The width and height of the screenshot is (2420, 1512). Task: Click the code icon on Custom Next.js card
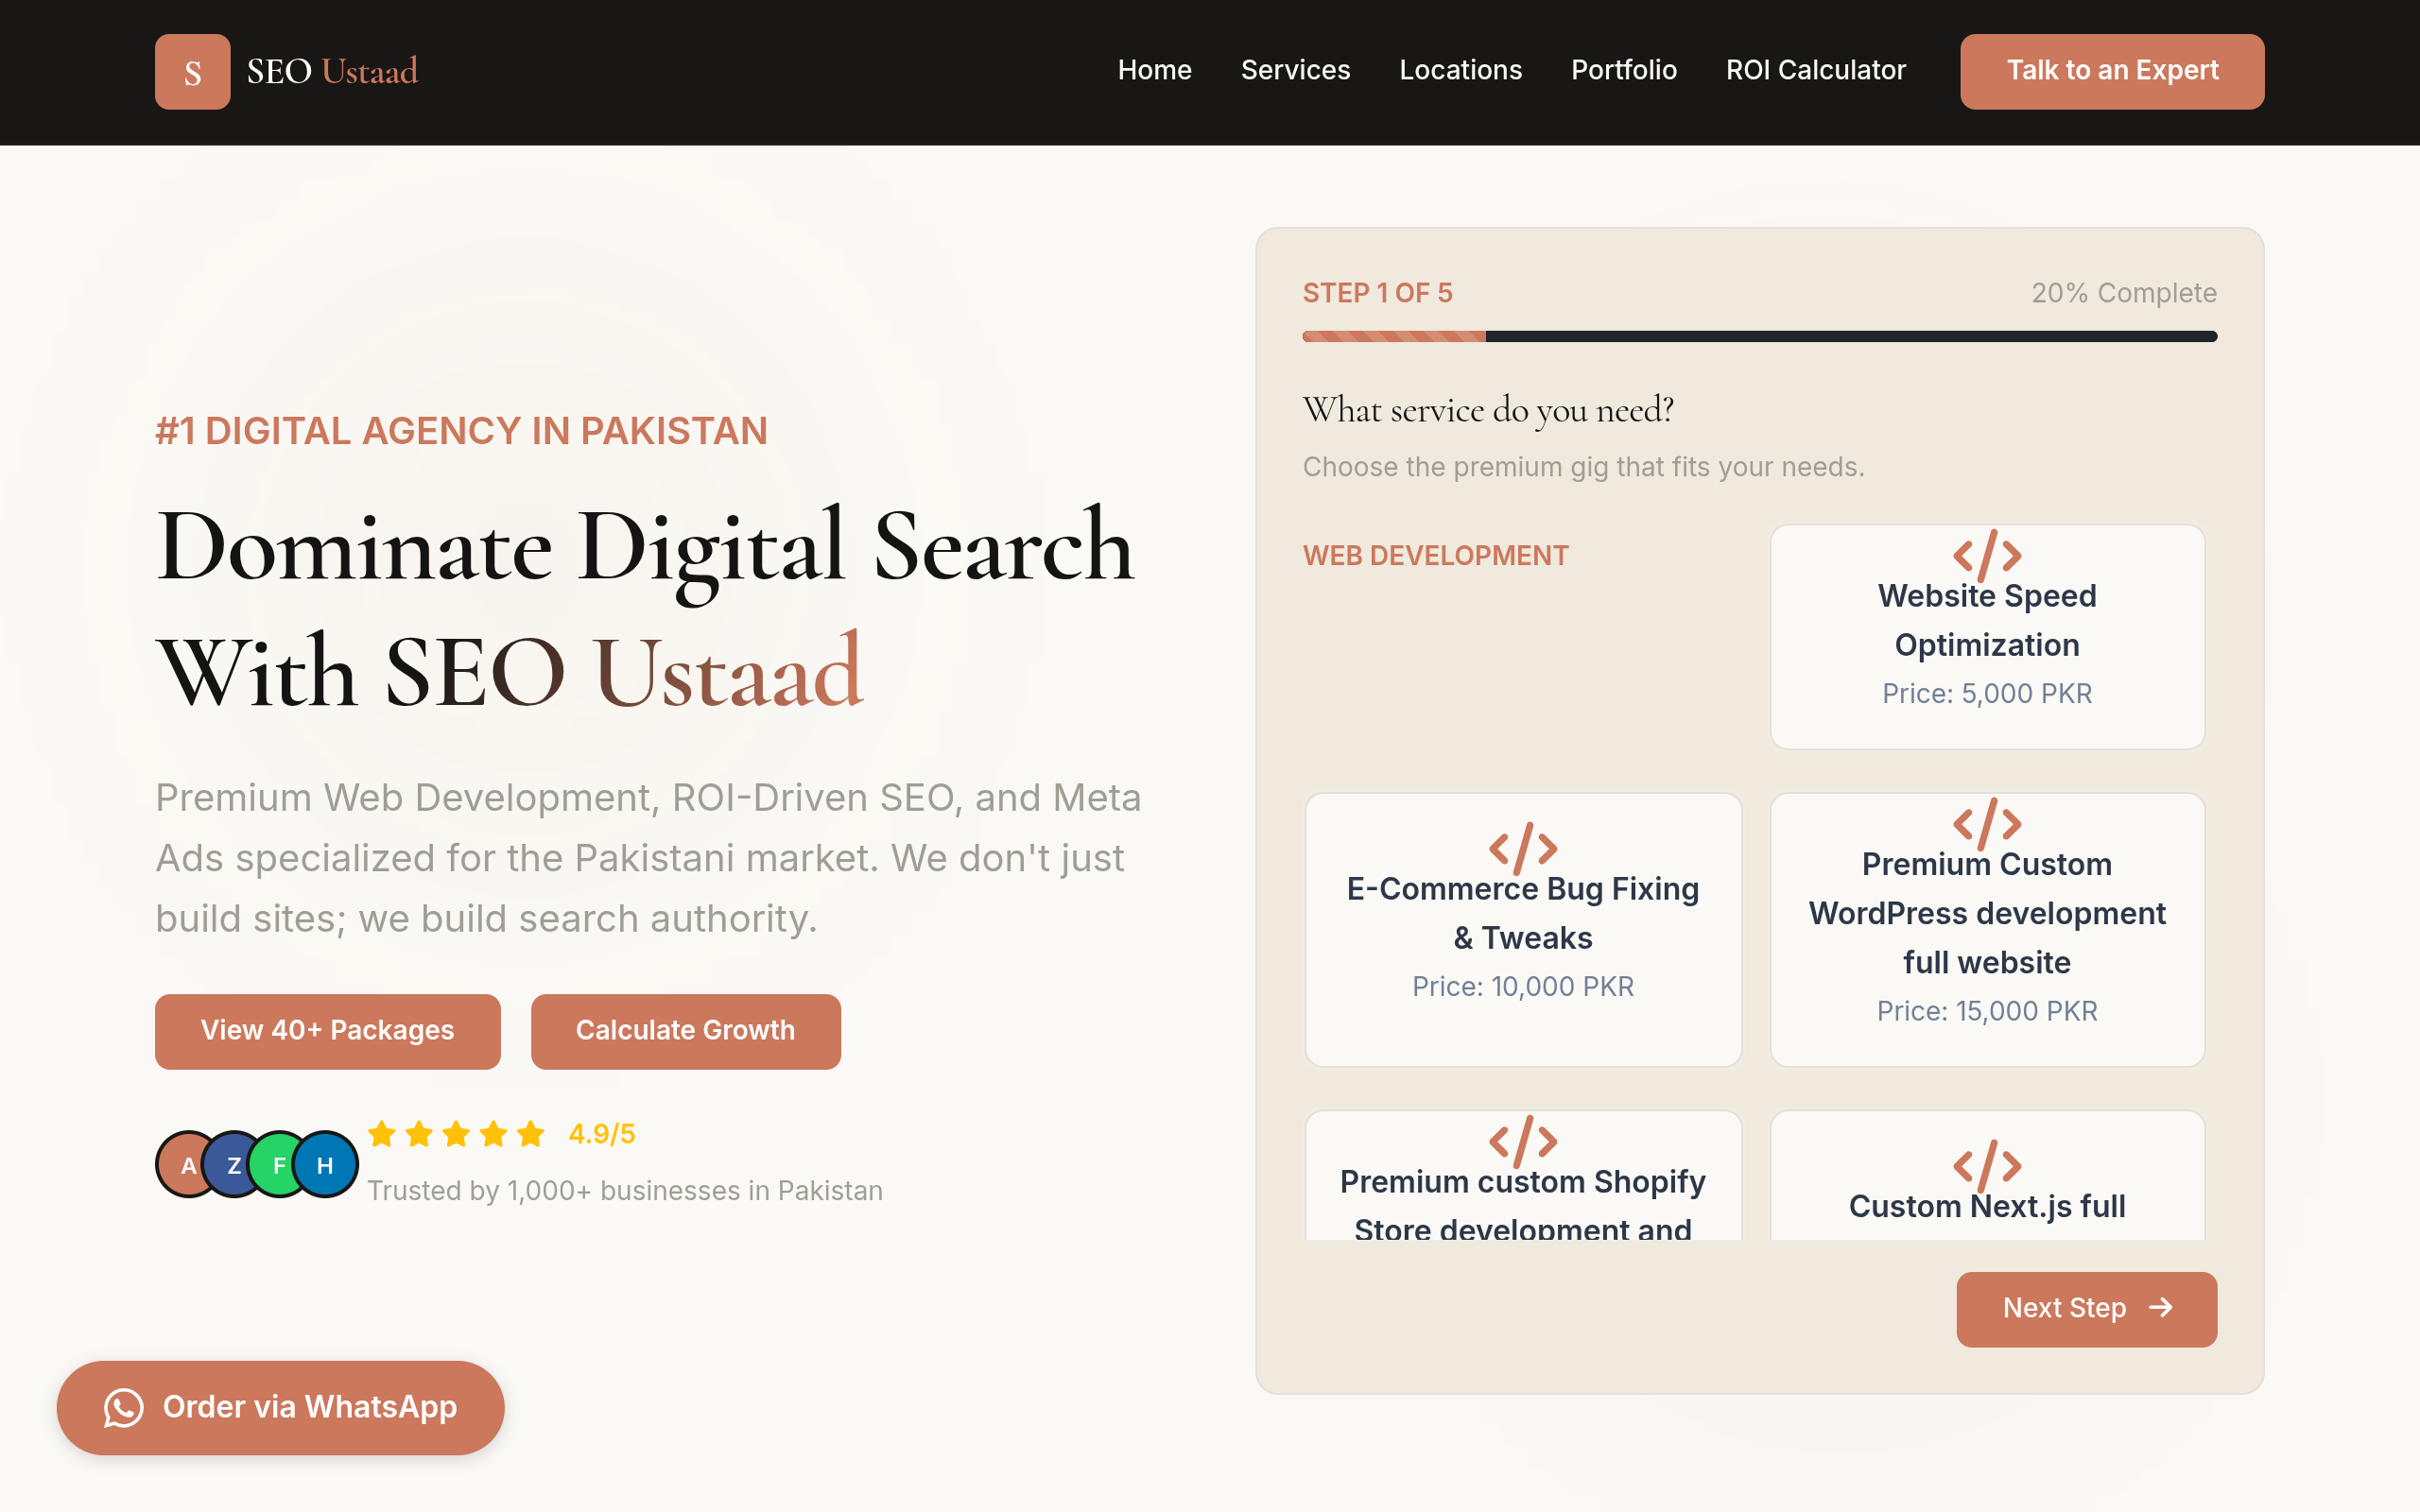click(1987, 1165)
